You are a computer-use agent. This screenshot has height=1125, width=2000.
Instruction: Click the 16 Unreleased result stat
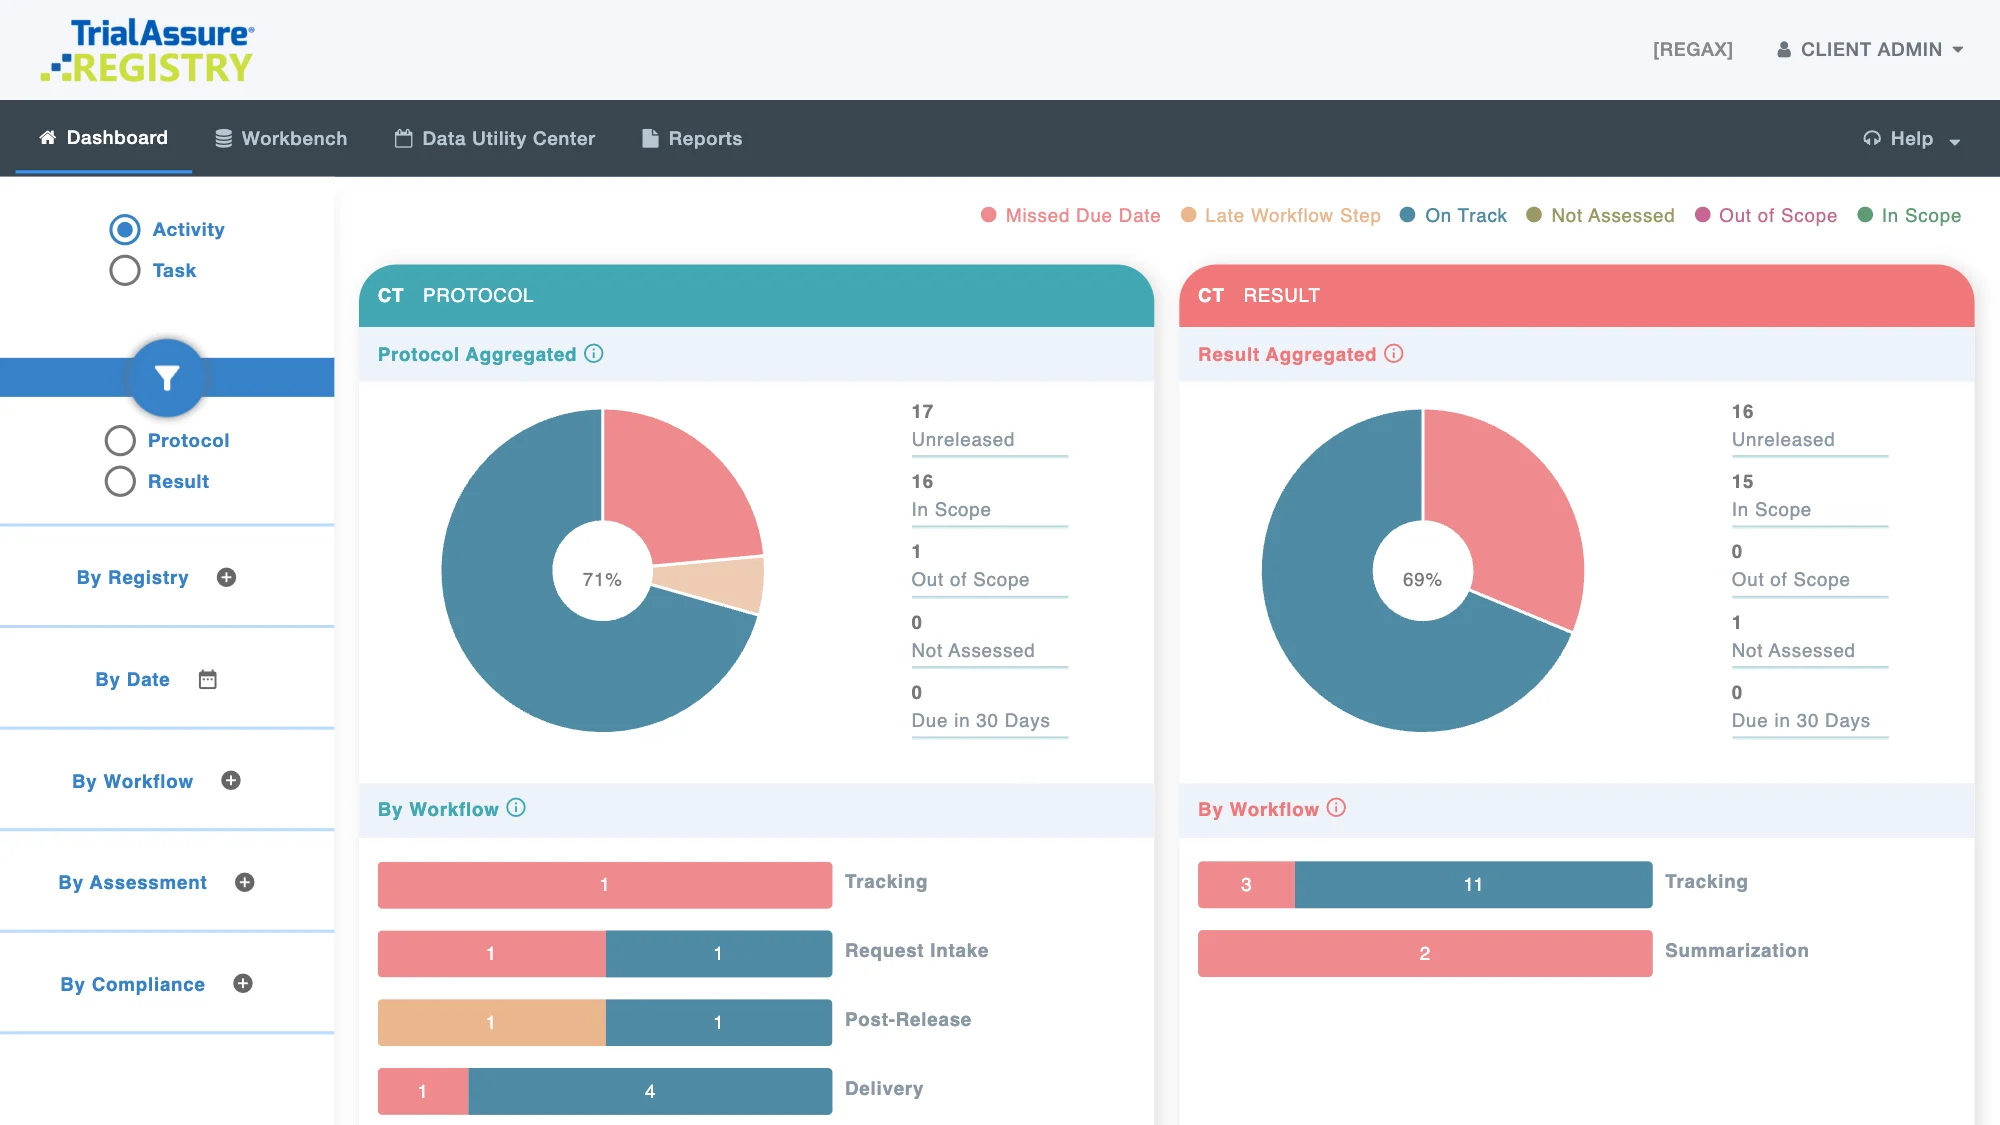[x=1809, y=427]
